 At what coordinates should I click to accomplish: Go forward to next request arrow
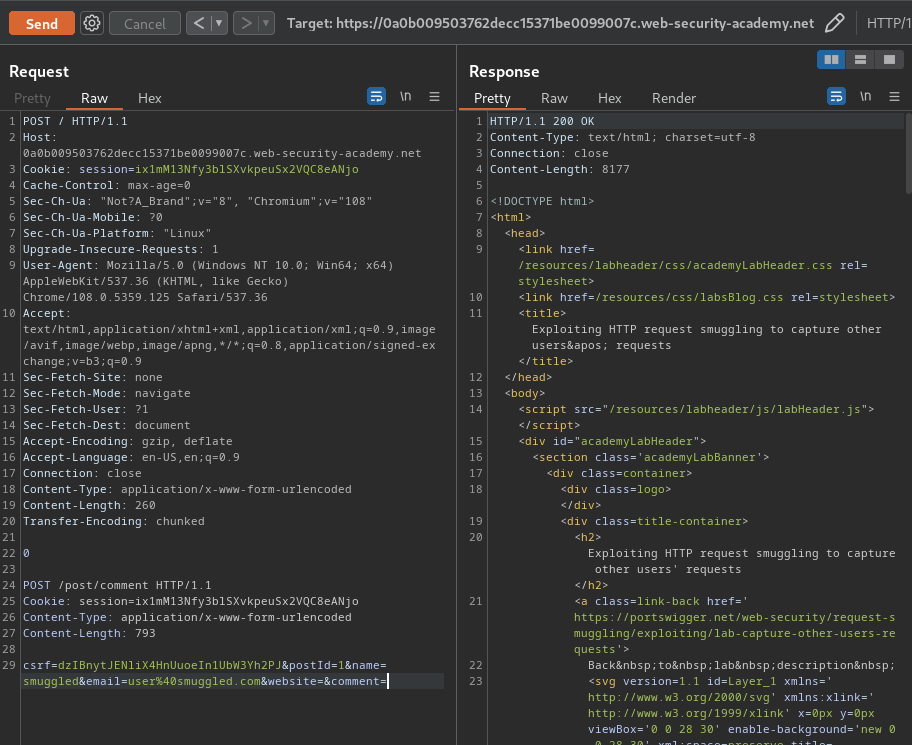[246, 23]
